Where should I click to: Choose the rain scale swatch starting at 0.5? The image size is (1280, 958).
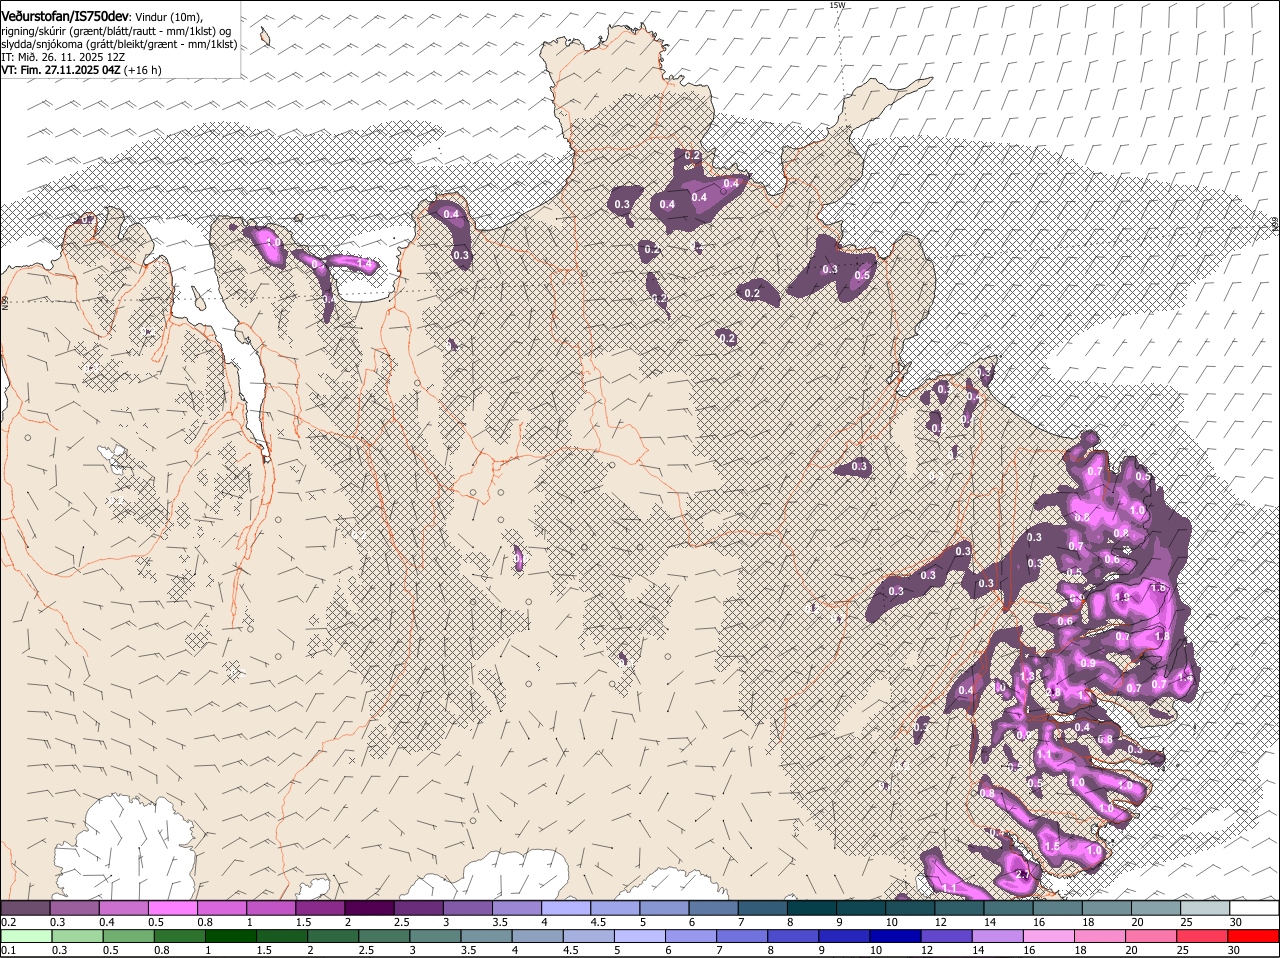click(x=128, y=936)
